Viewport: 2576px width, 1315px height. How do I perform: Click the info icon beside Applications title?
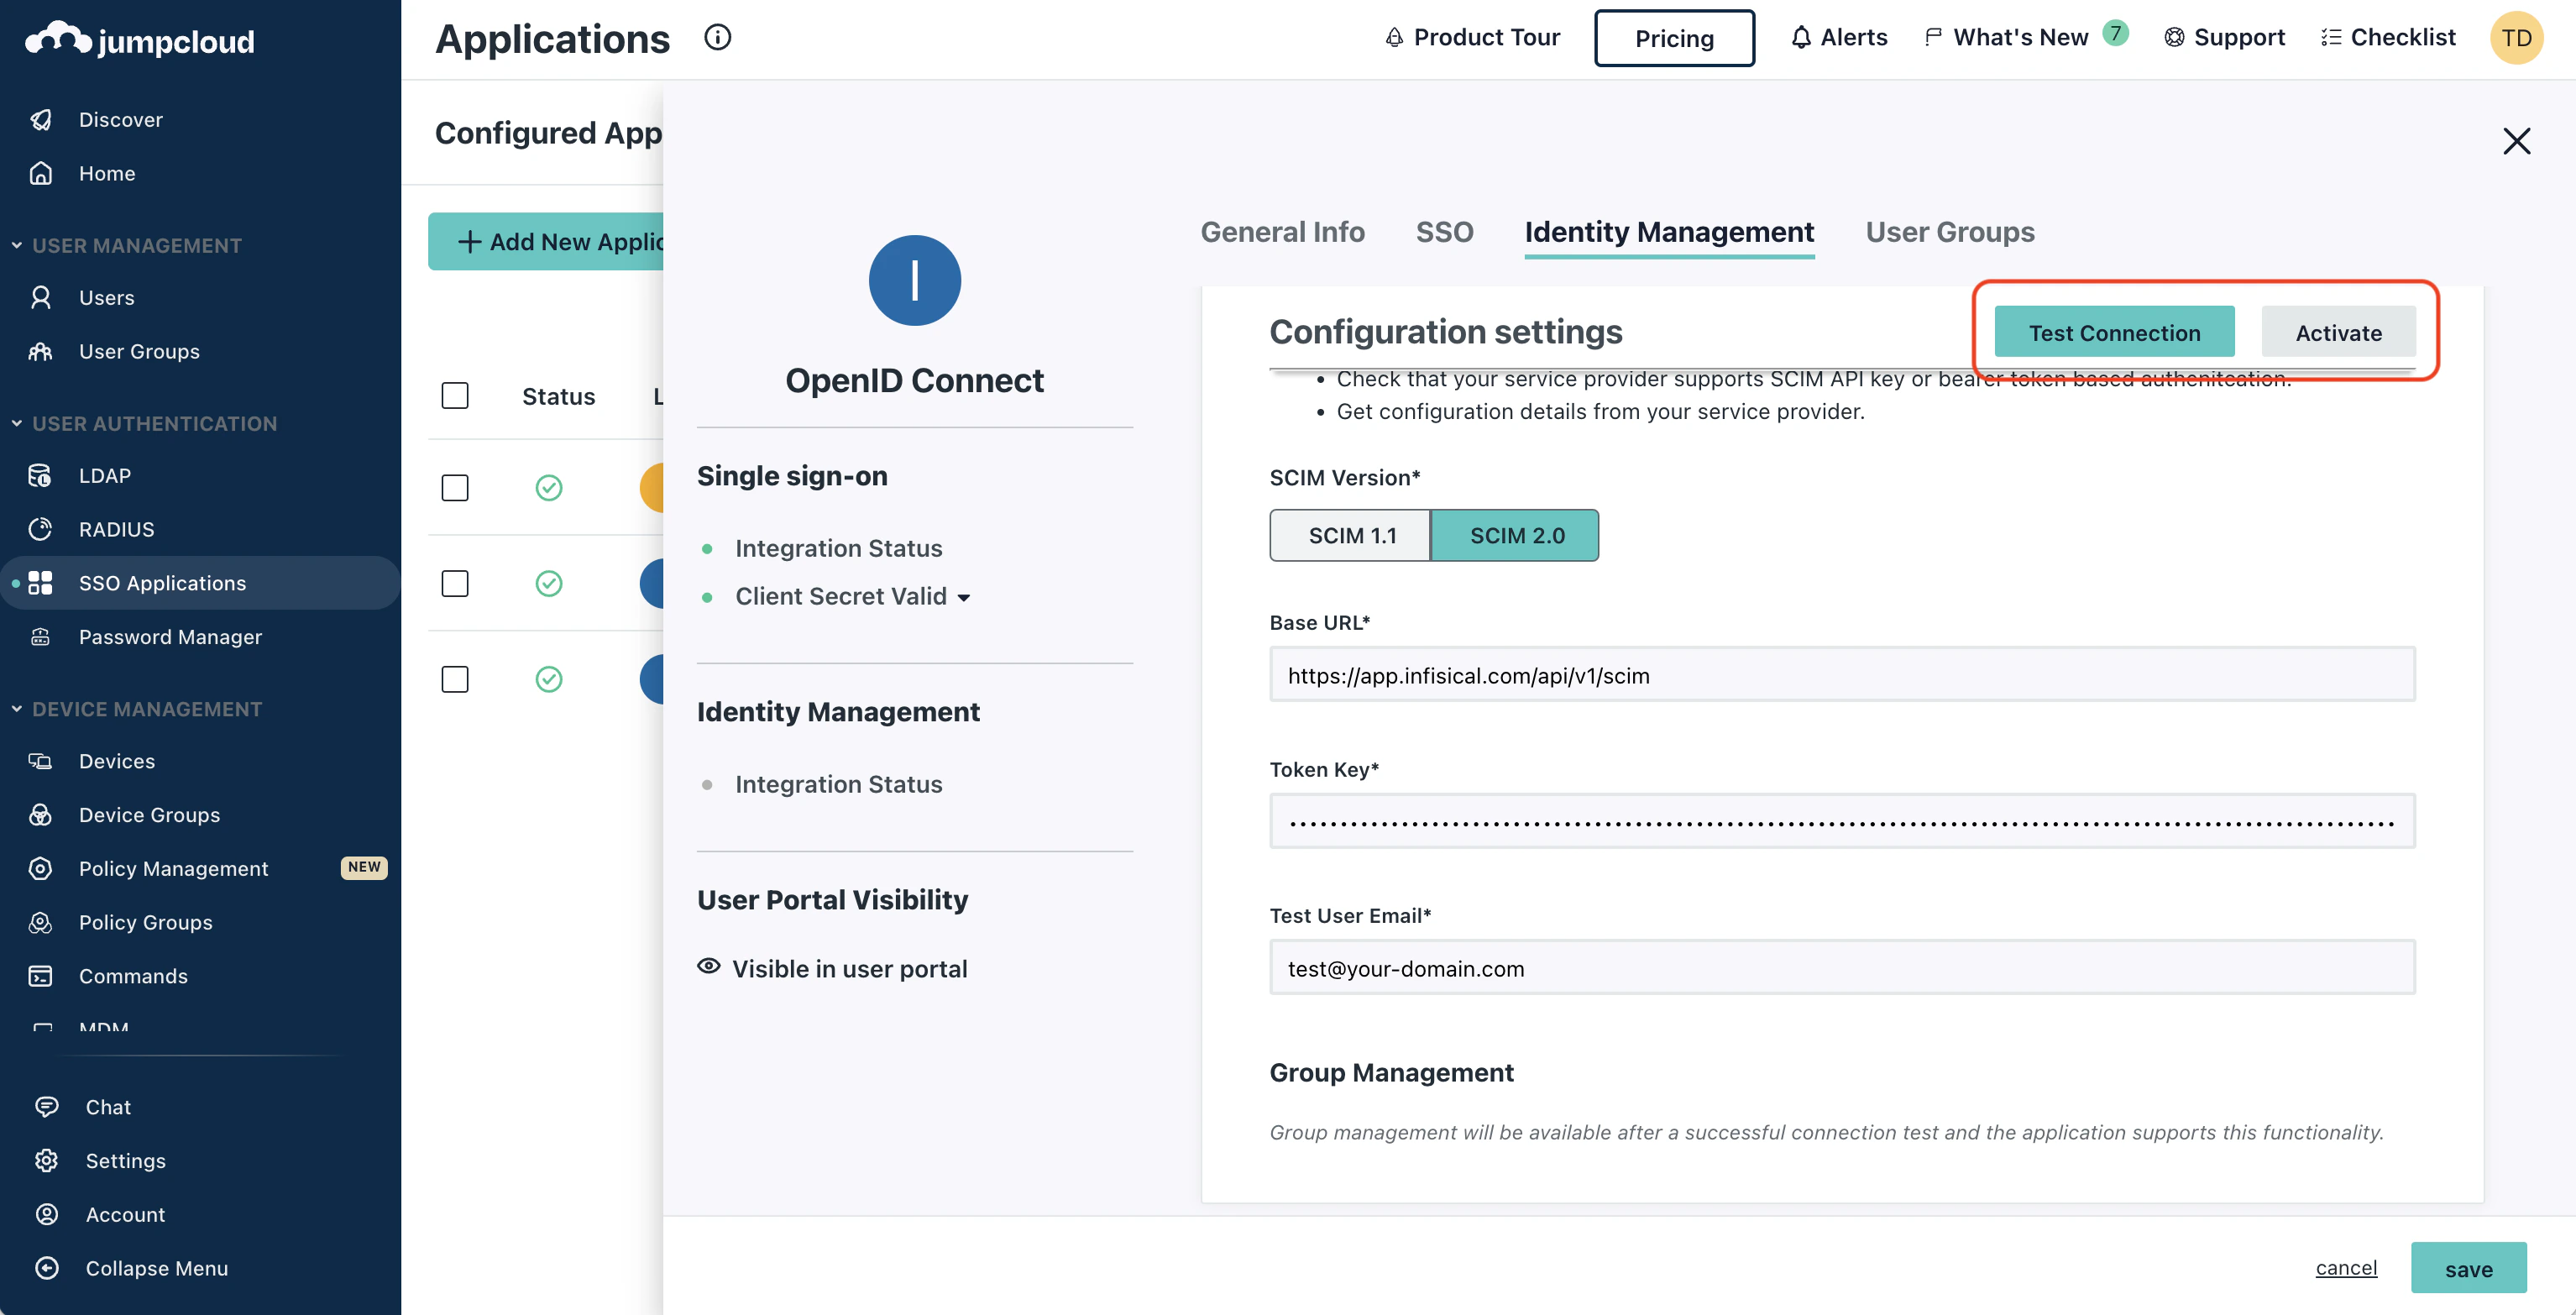718,37
